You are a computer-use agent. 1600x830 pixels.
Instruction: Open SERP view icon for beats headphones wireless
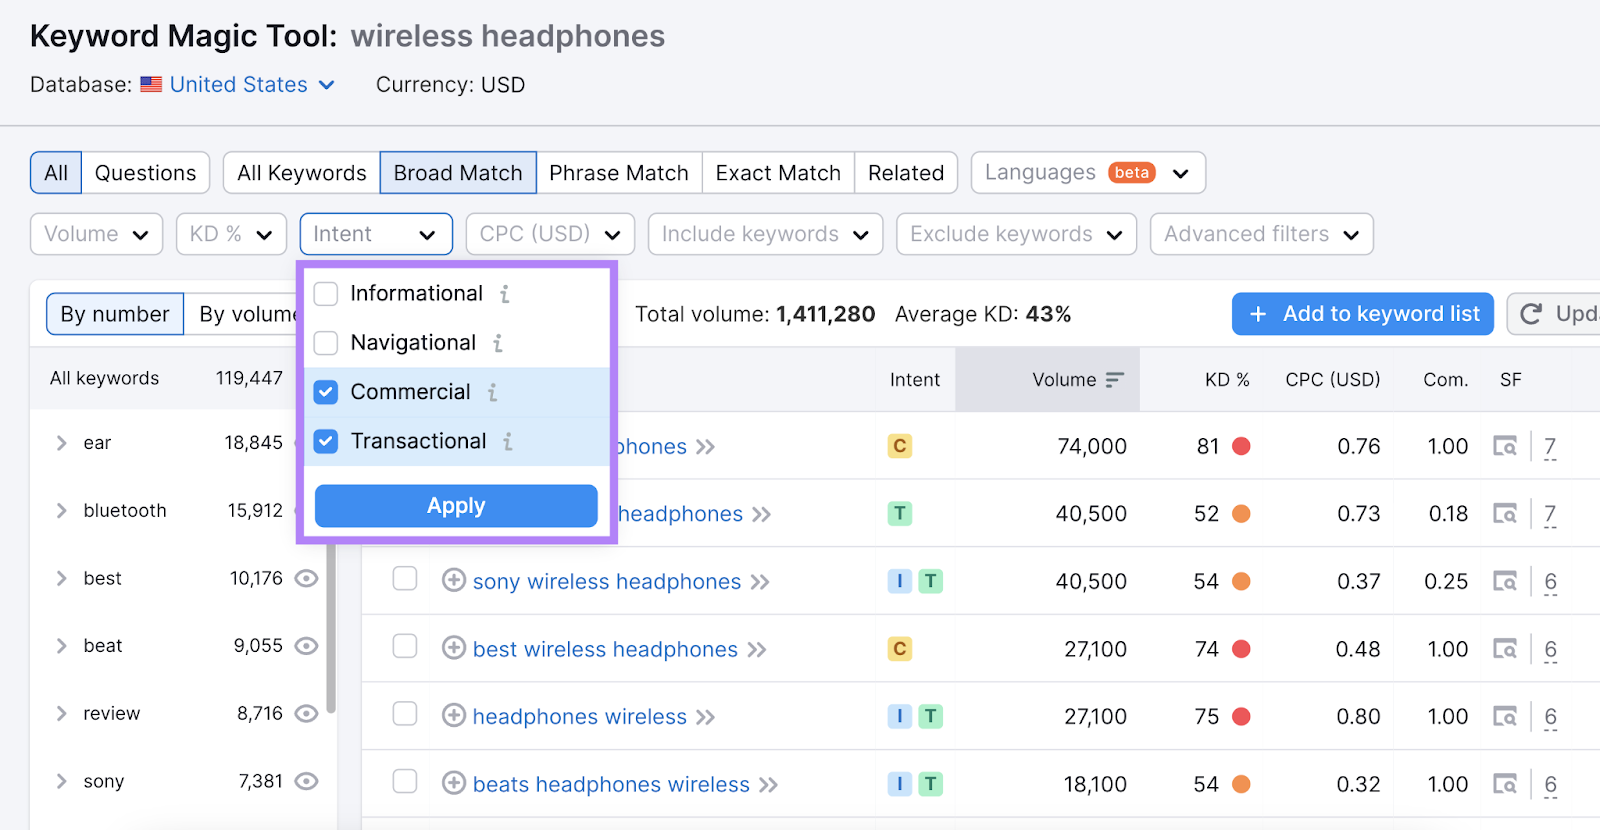[x=1505, y=784]
